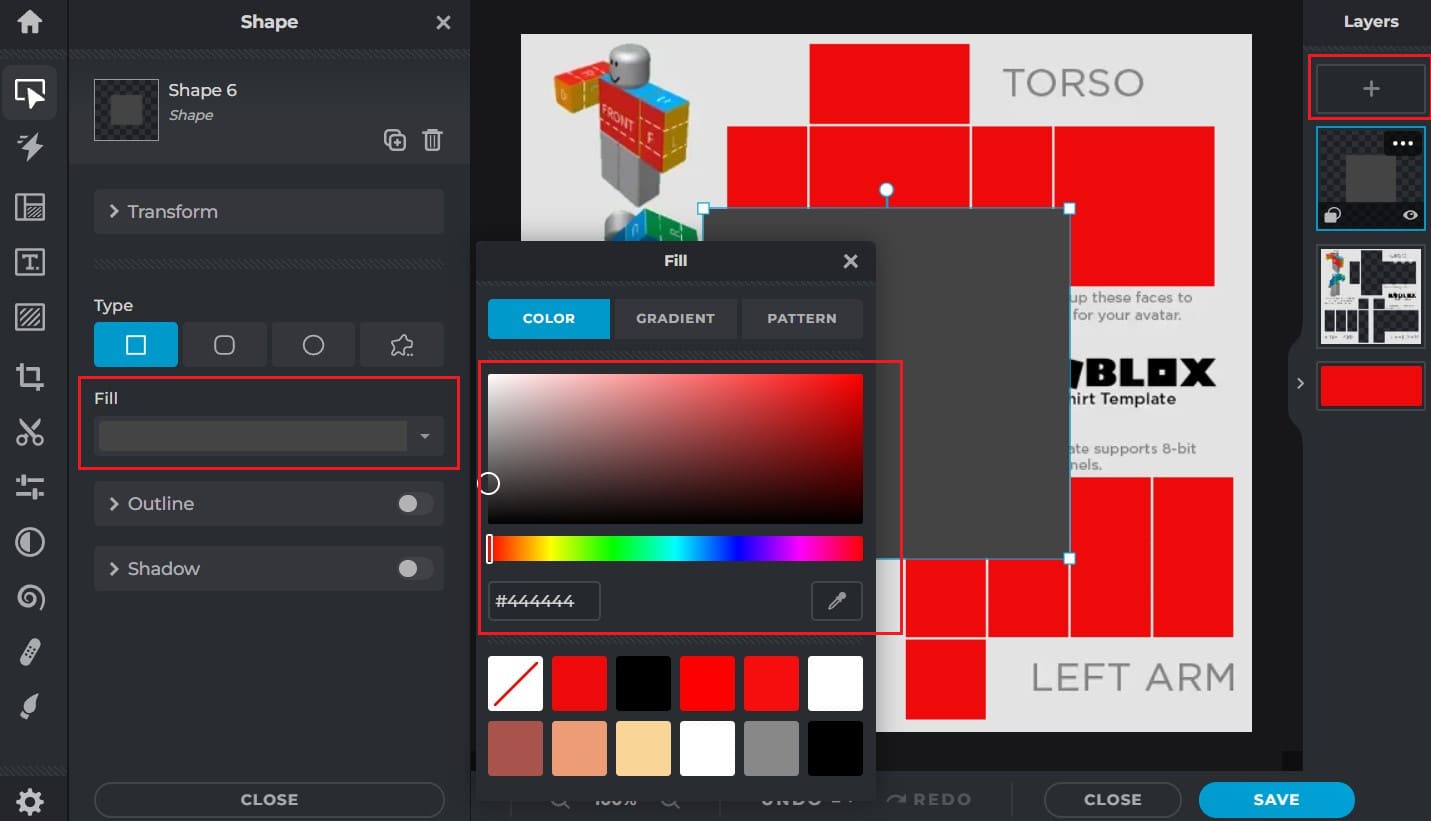The image size is (1431, 821).
Task: Choose the salmon color swatch
Action: (579, 748)
